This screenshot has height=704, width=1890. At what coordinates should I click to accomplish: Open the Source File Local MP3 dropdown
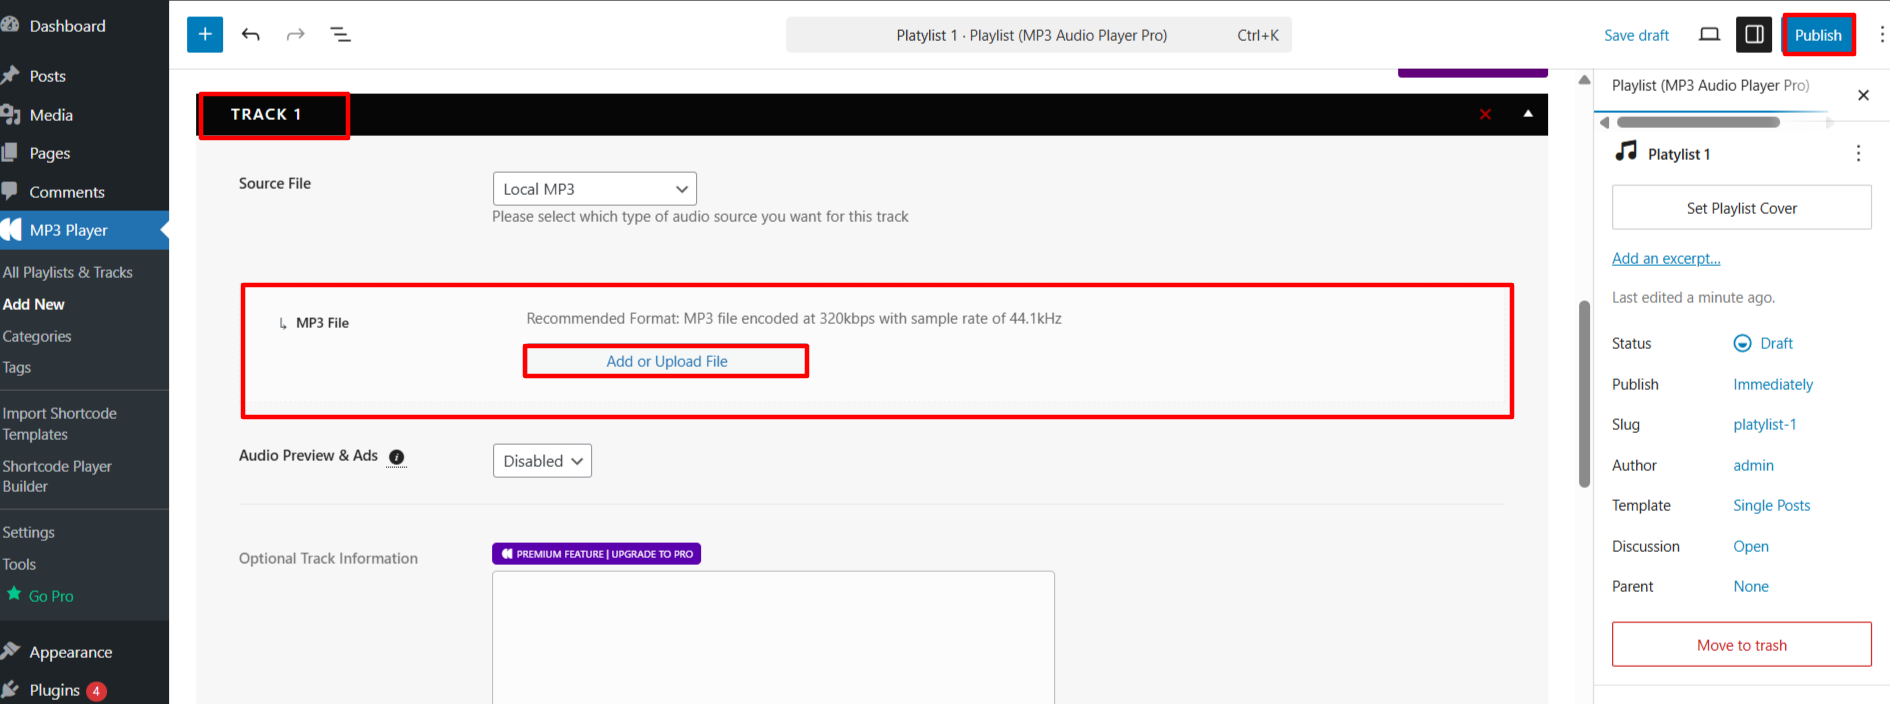click(594, 189)
